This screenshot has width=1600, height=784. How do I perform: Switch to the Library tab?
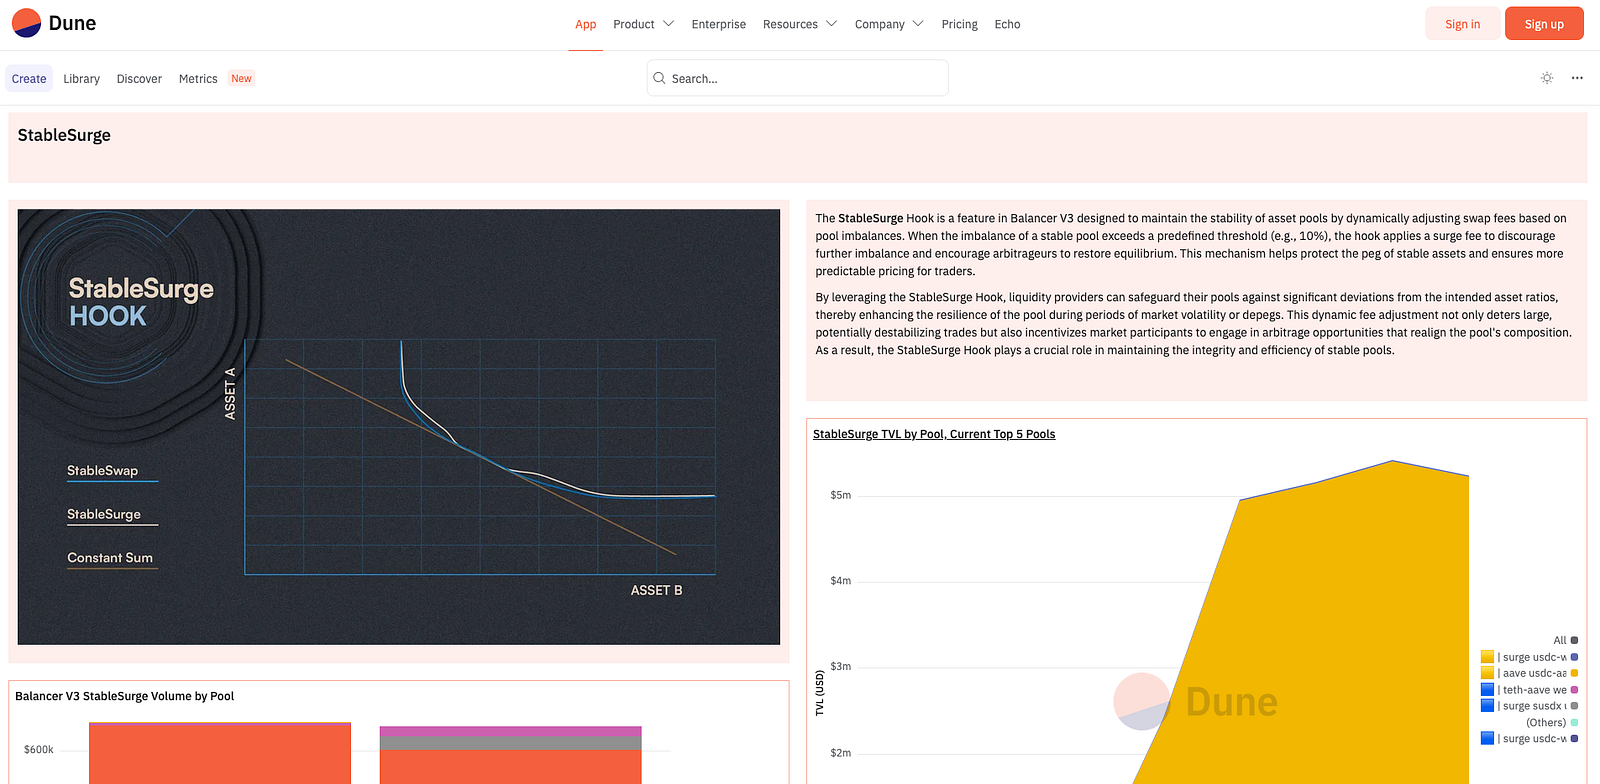tap(82, 79)
